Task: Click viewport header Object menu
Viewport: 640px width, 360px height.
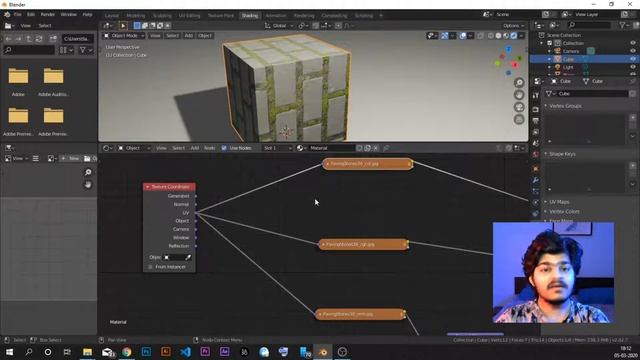Action: point(205,36)
